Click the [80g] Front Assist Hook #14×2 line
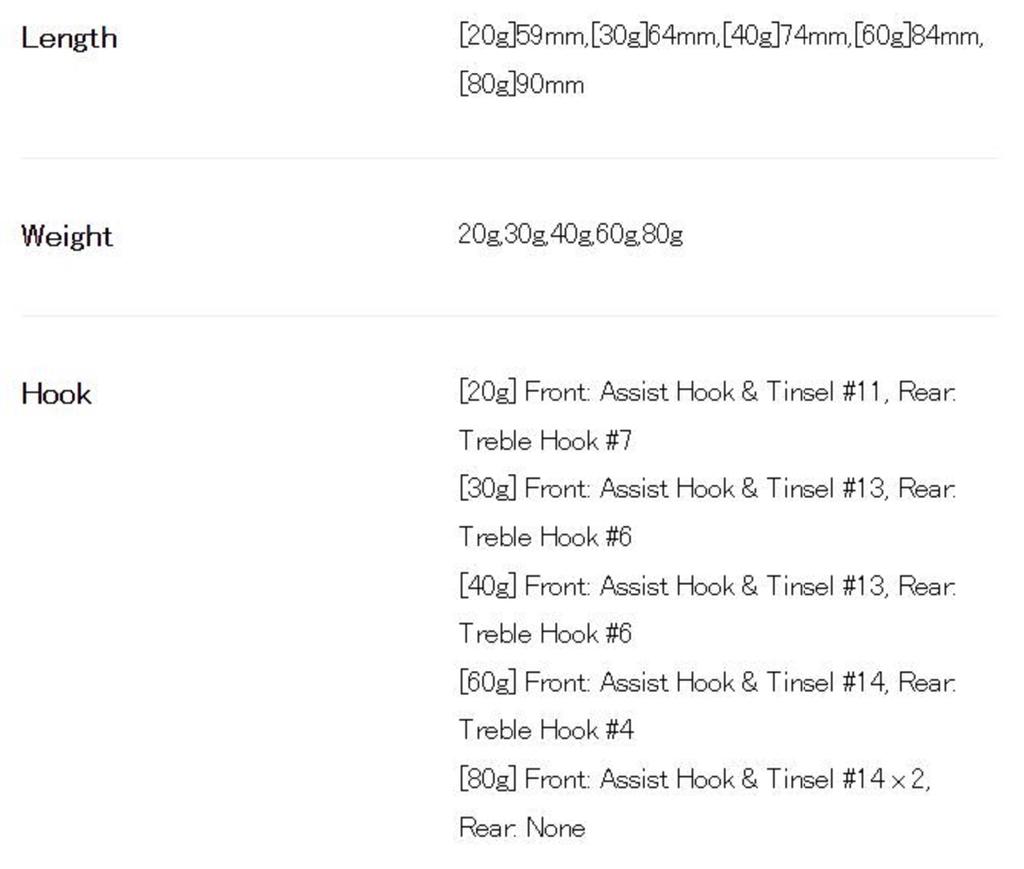The width and height of the screenshot is (1024, 869). 694,779
